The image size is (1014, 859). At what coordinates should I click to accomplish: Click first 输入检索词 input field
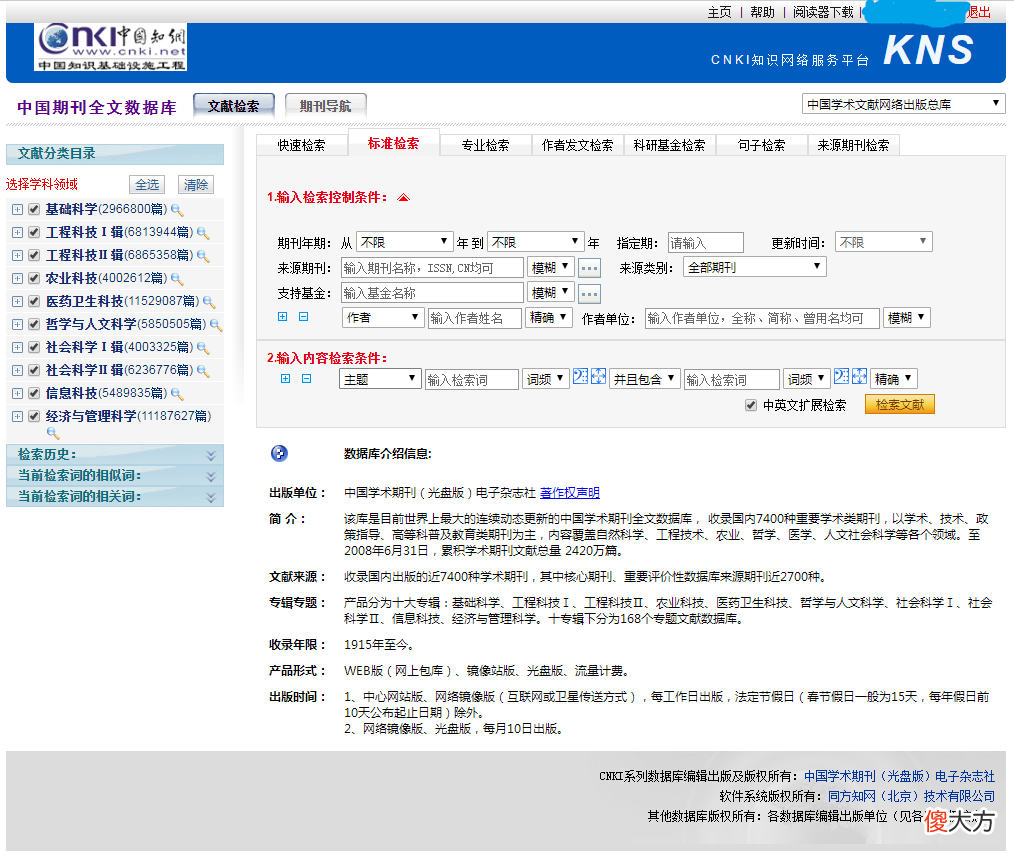tap(471, 380)
